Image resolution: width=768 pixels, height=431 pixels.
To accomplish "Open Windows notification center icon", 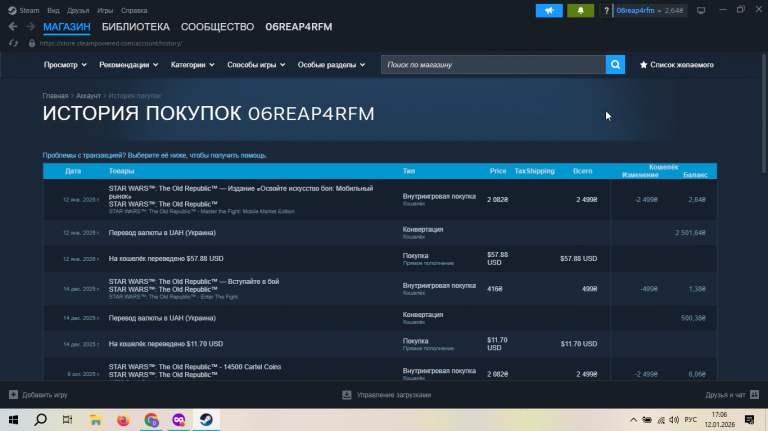I will (x=749, y=420).
